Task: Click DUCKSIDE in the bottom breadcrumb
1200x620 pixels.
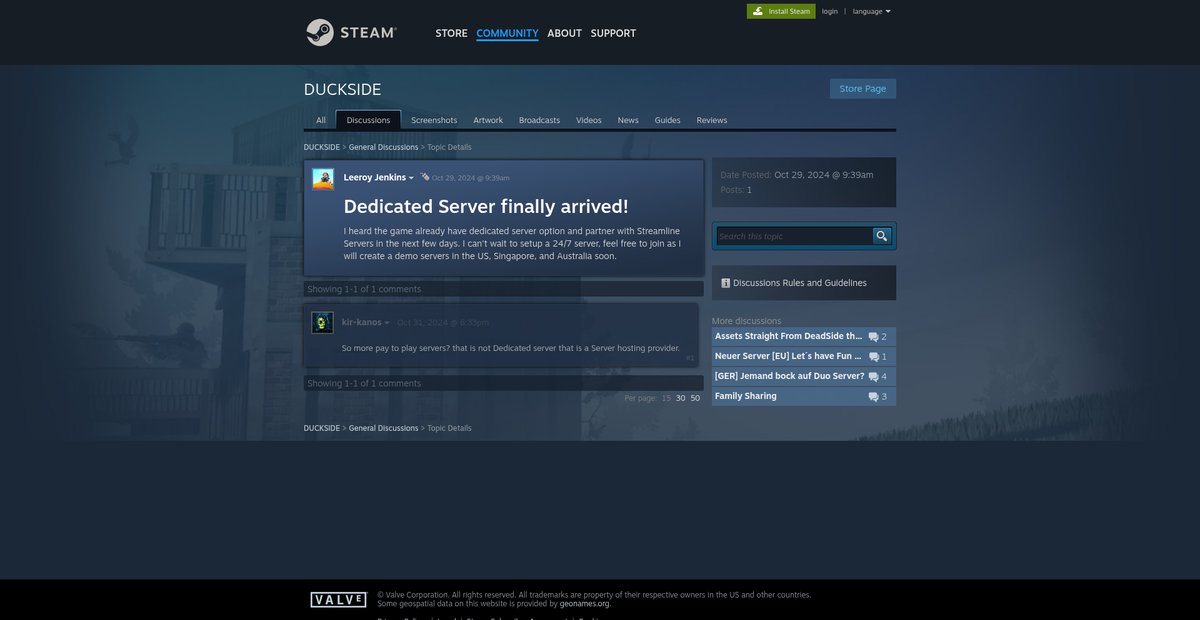Action: tap(322, 428)
